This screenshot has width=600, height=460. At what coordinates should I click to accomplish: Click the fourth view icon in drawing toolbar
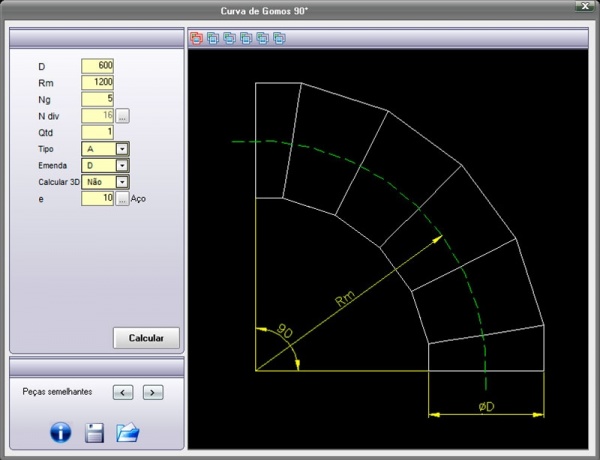point(246,39)
